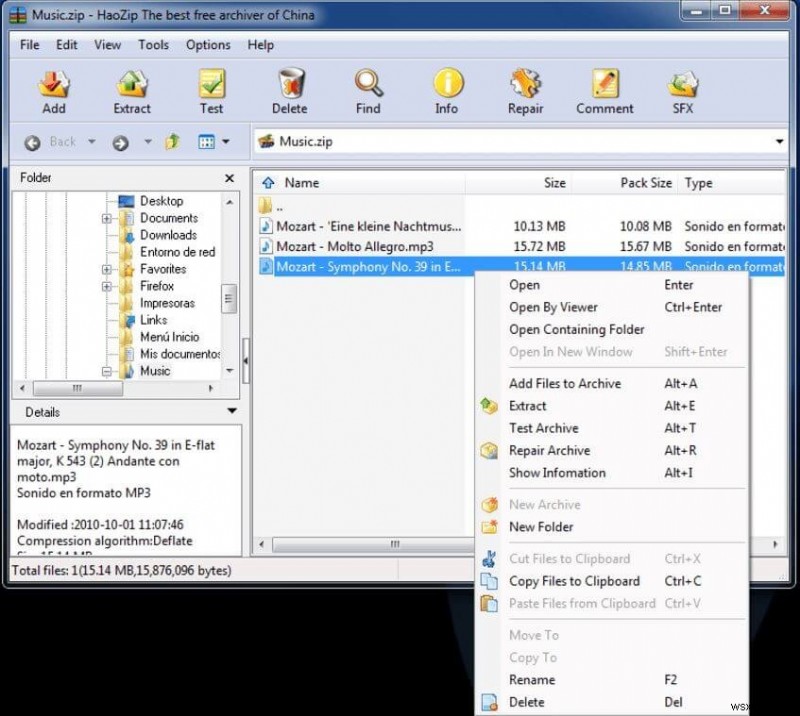Open the Help menu
This screenshot has width=800, height=716.
click(x=261, y=45)
